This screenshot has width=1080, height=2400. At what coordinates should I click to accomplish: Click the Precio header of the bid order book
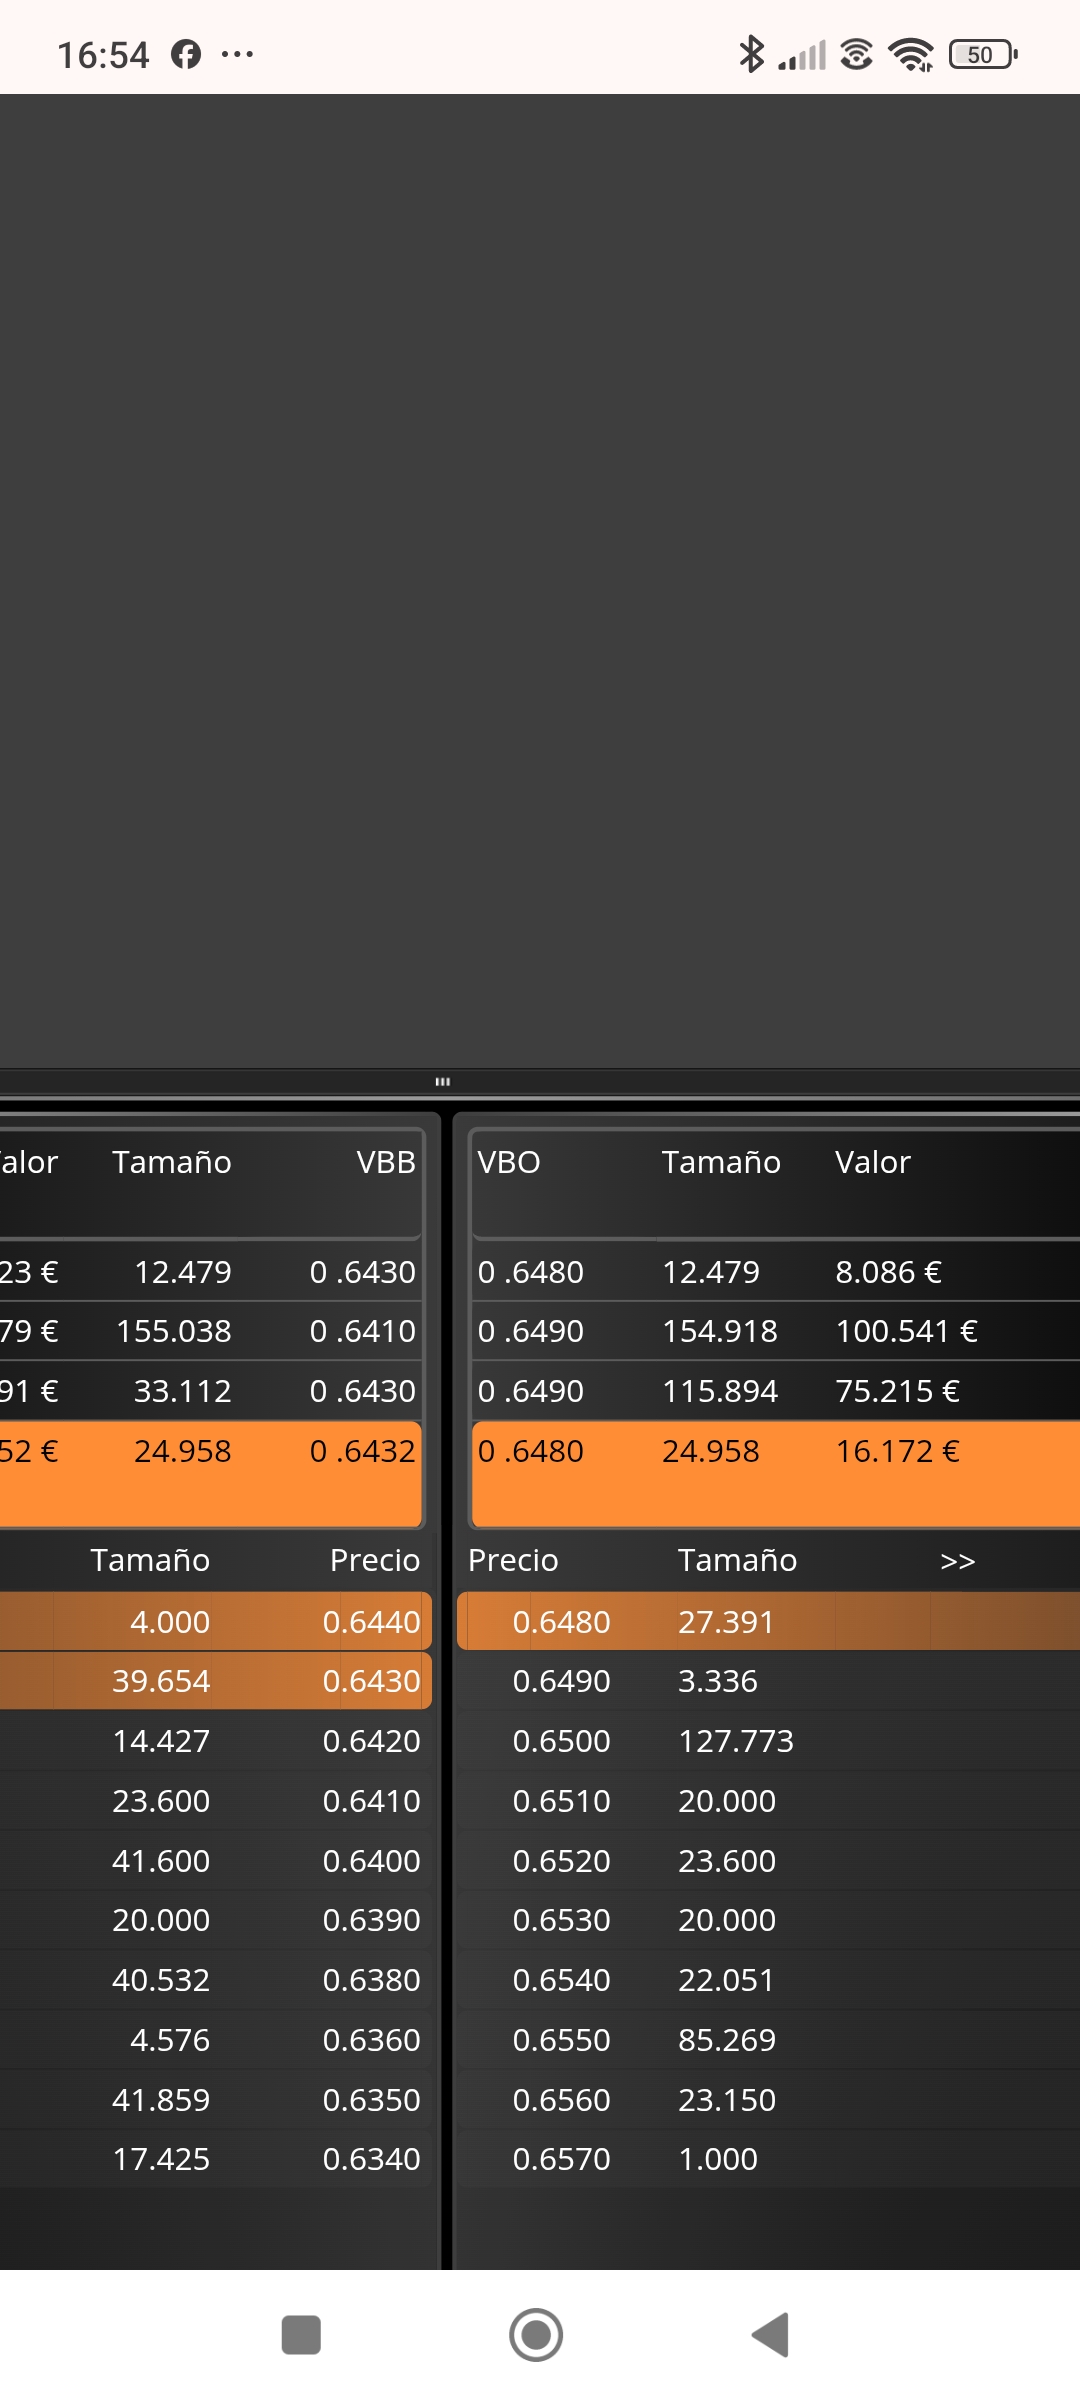pos(375,1560)
